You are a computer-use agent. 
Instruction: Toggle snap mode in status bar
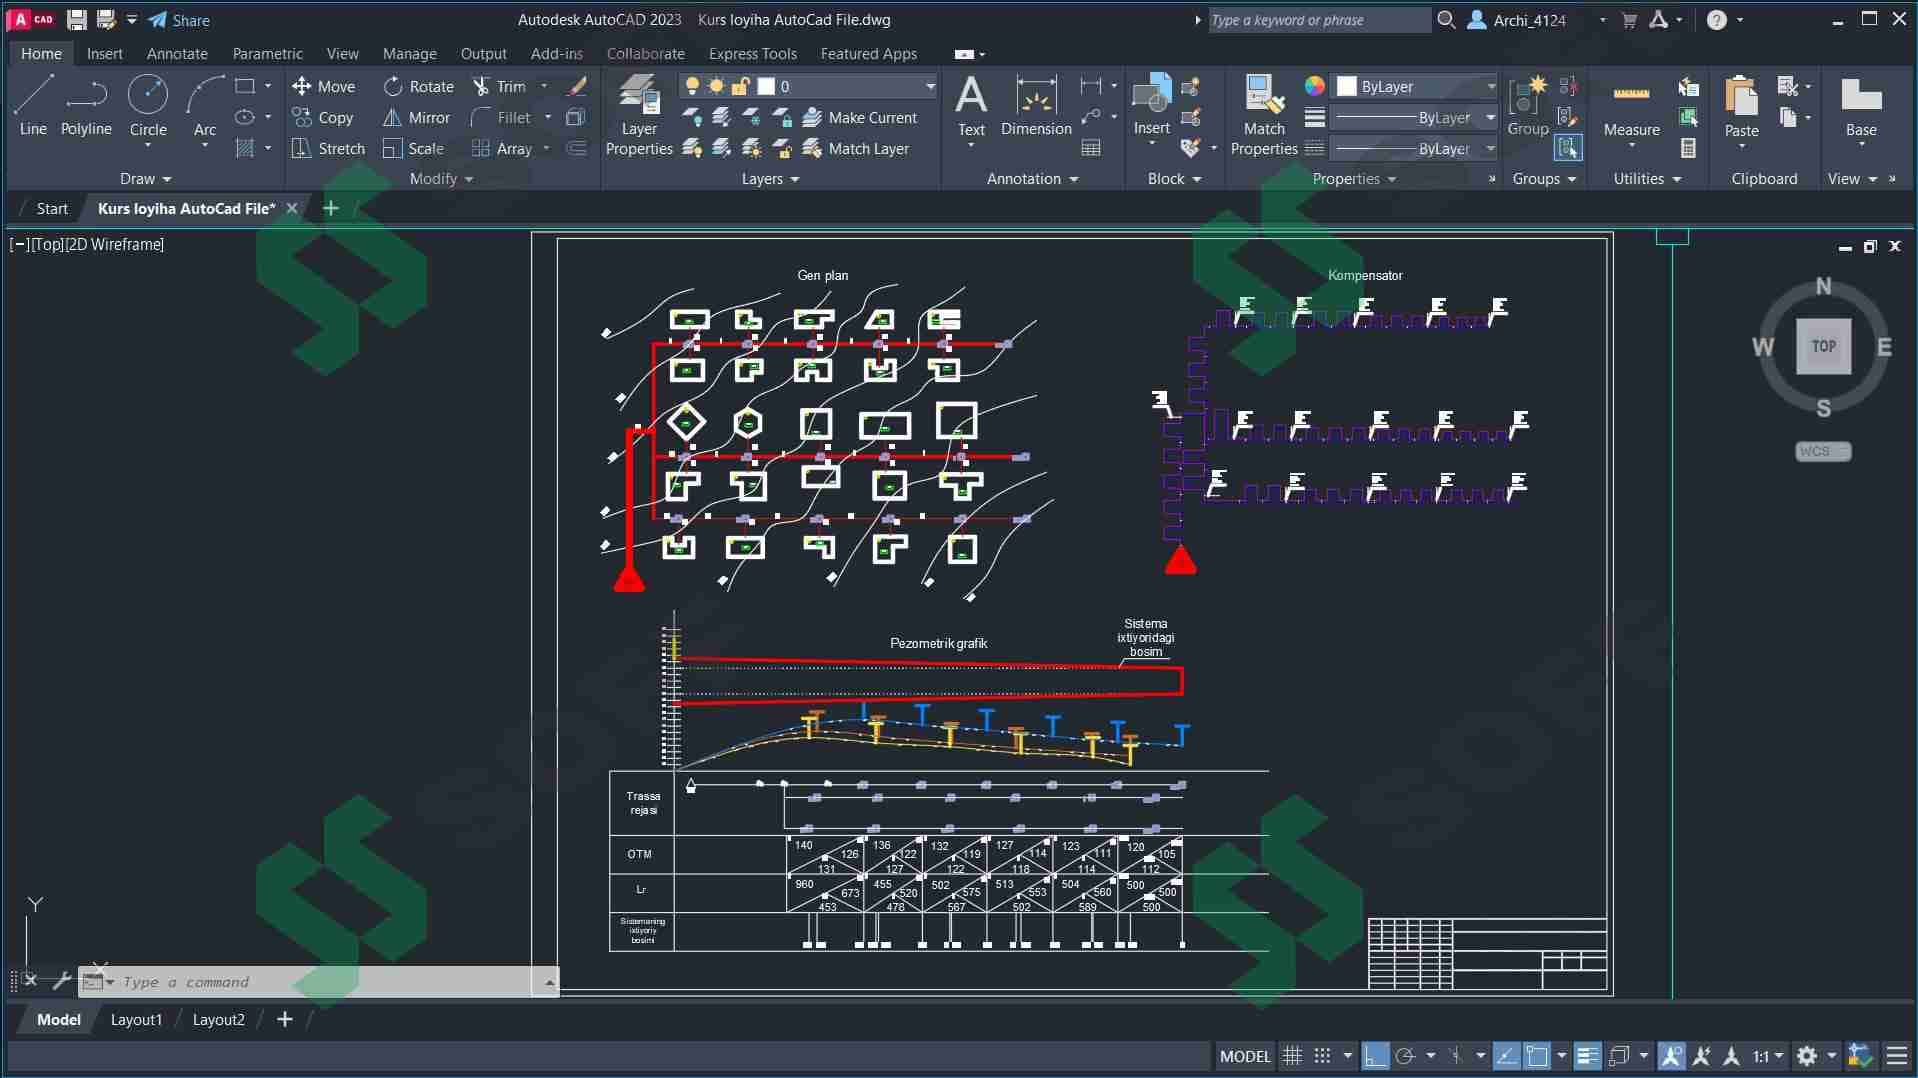(1322, 1056)
